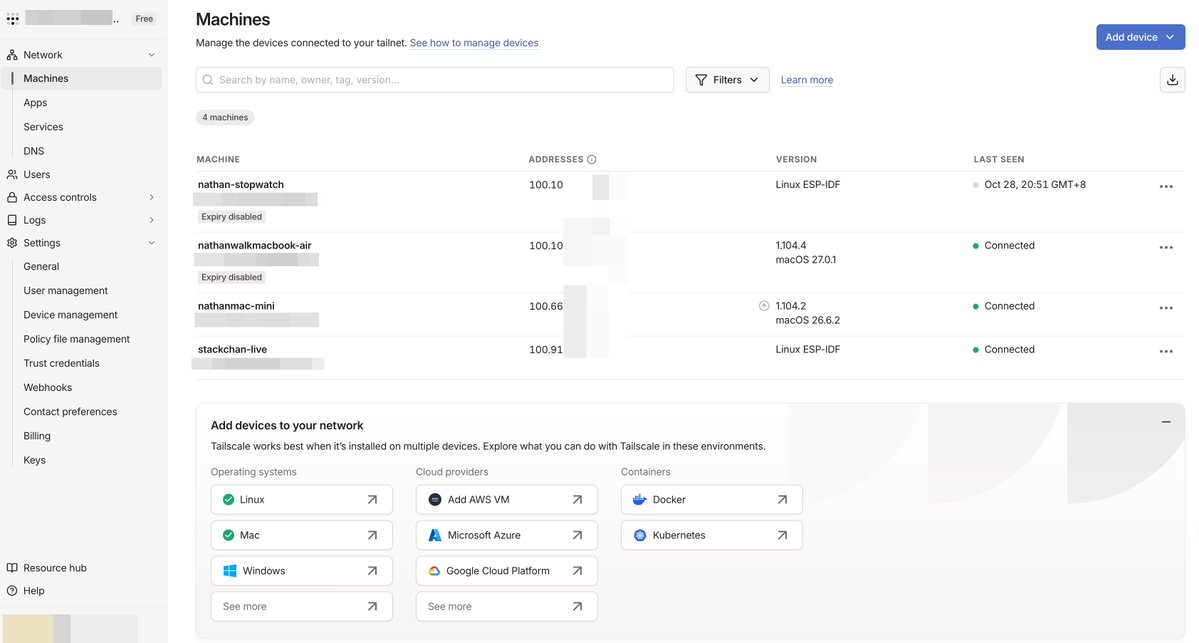This screenshot has width=1199, height=643.
Task: Click See more under Operating systems
Action: [301, 606]
